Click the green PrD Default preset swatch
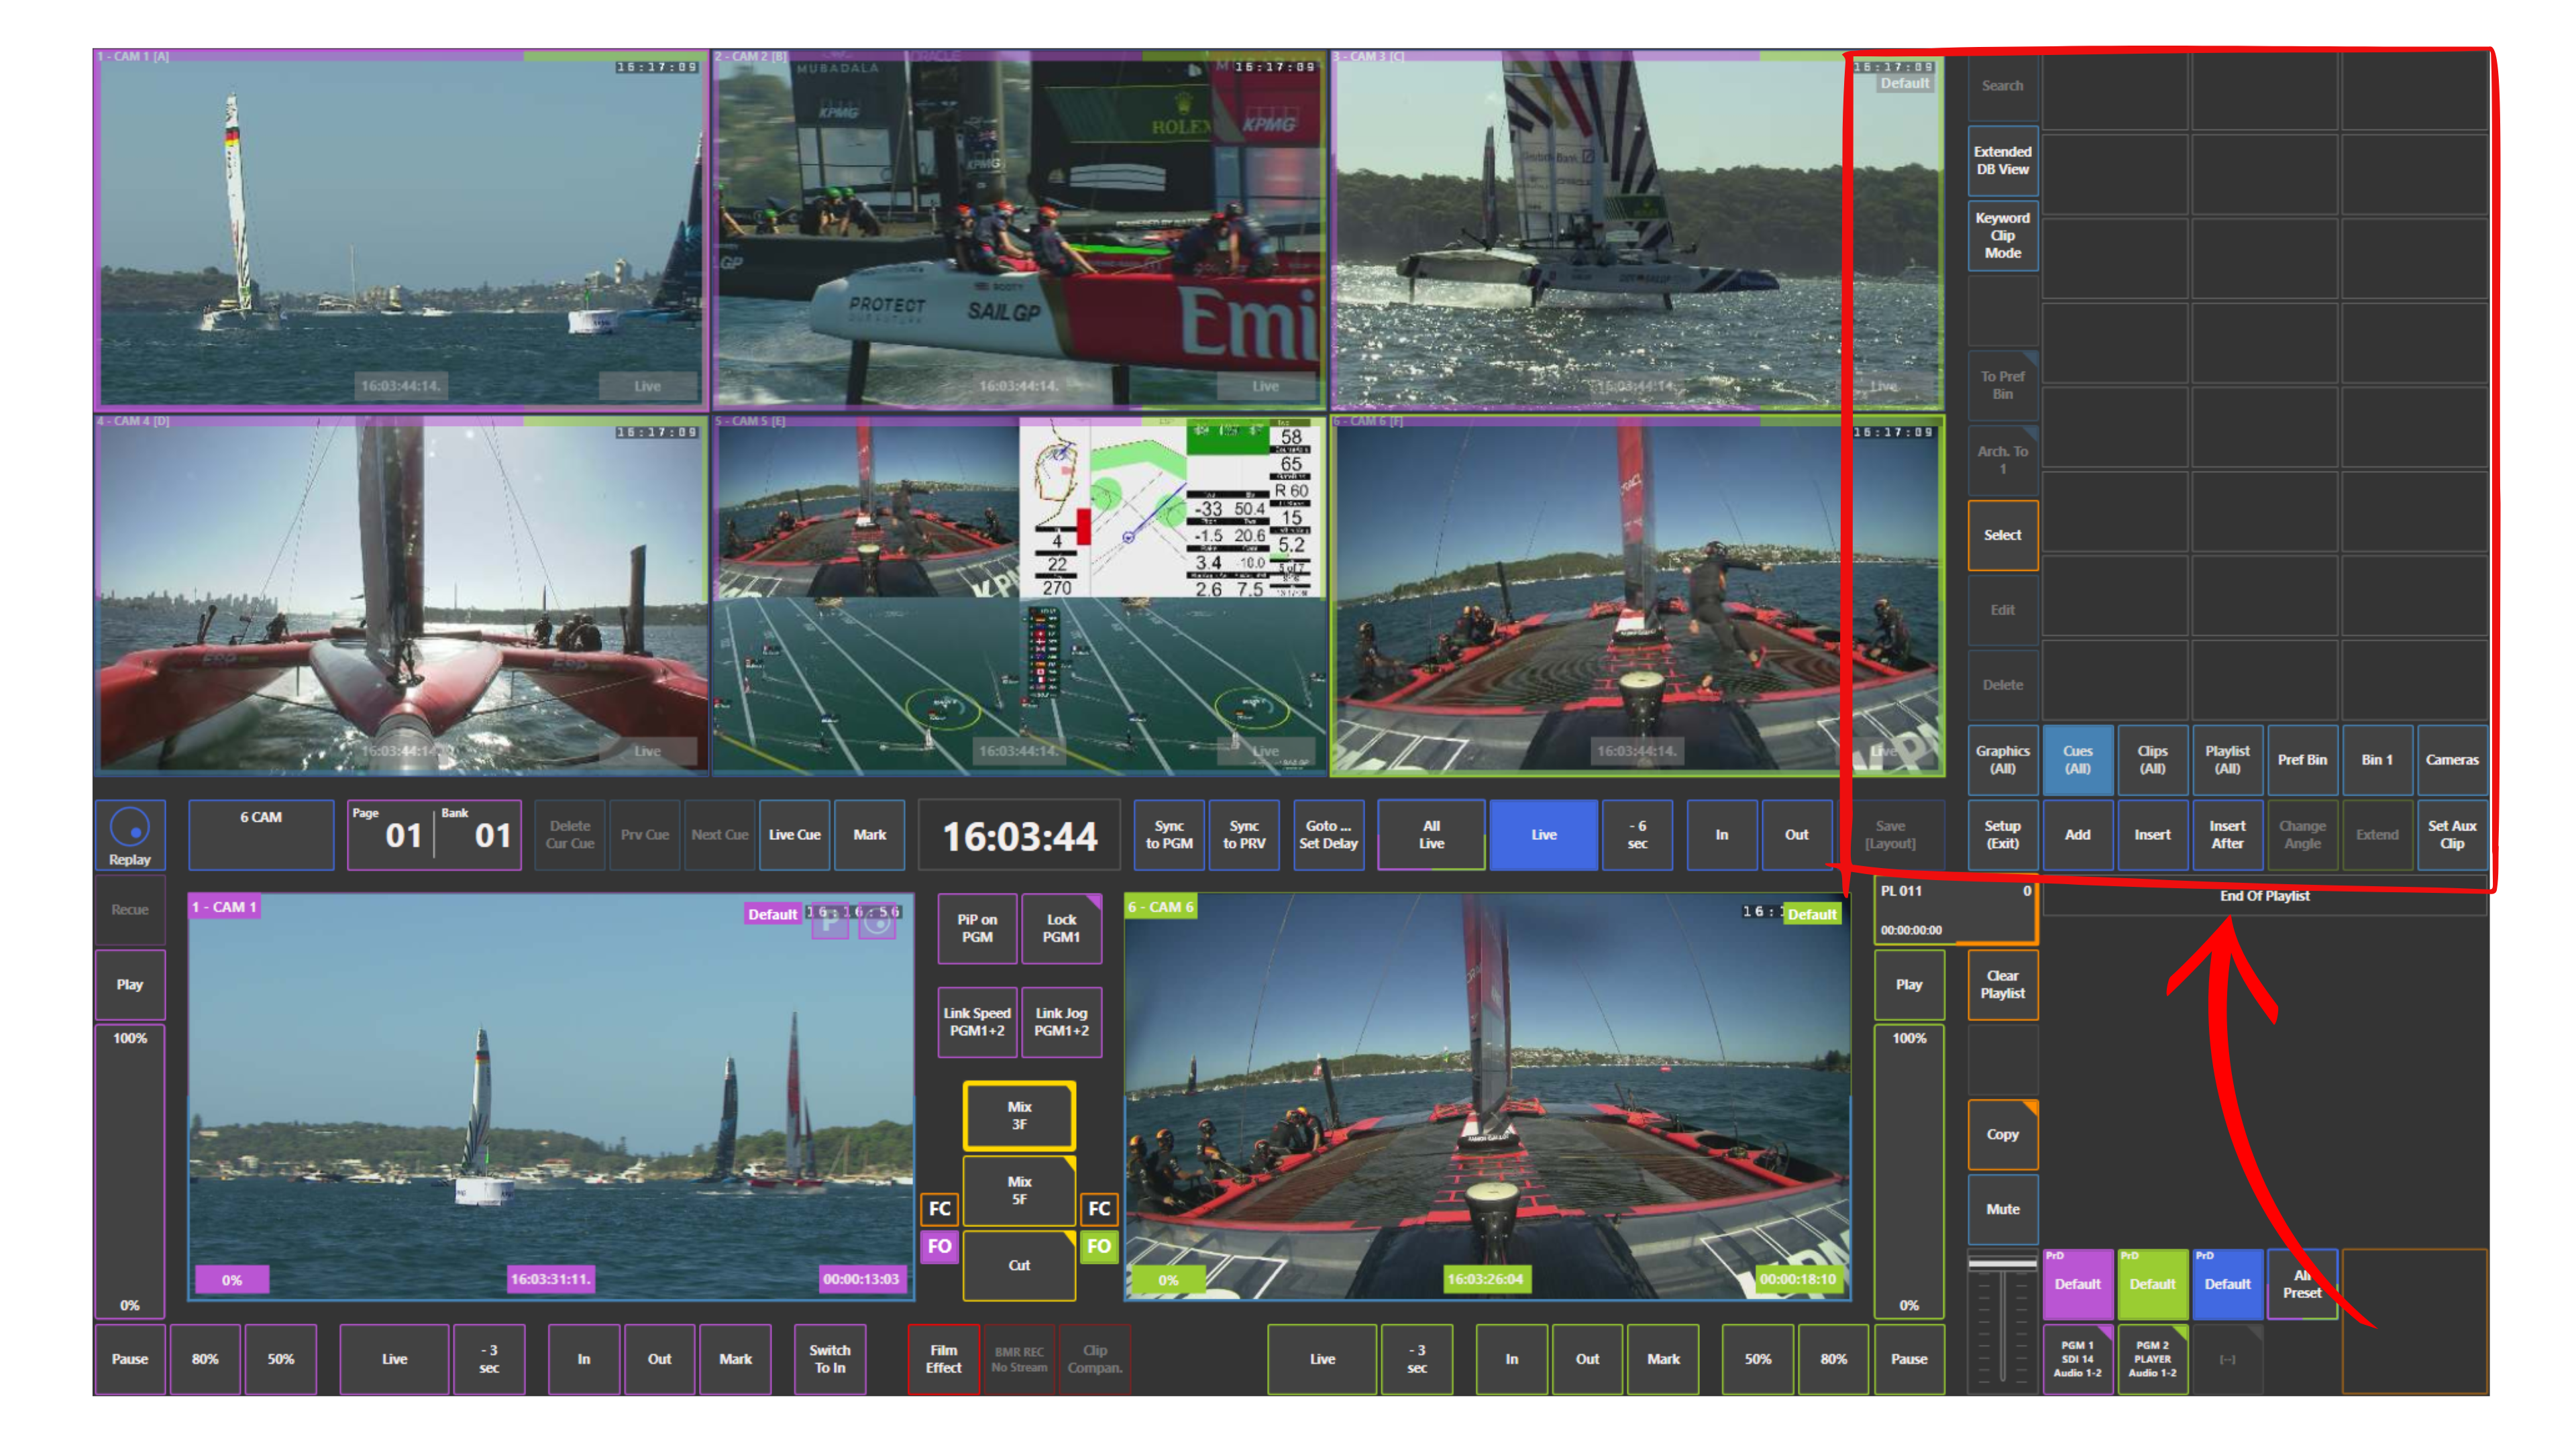Viewport: 2576px width, 1449px height. [x=2152, y=1284]
